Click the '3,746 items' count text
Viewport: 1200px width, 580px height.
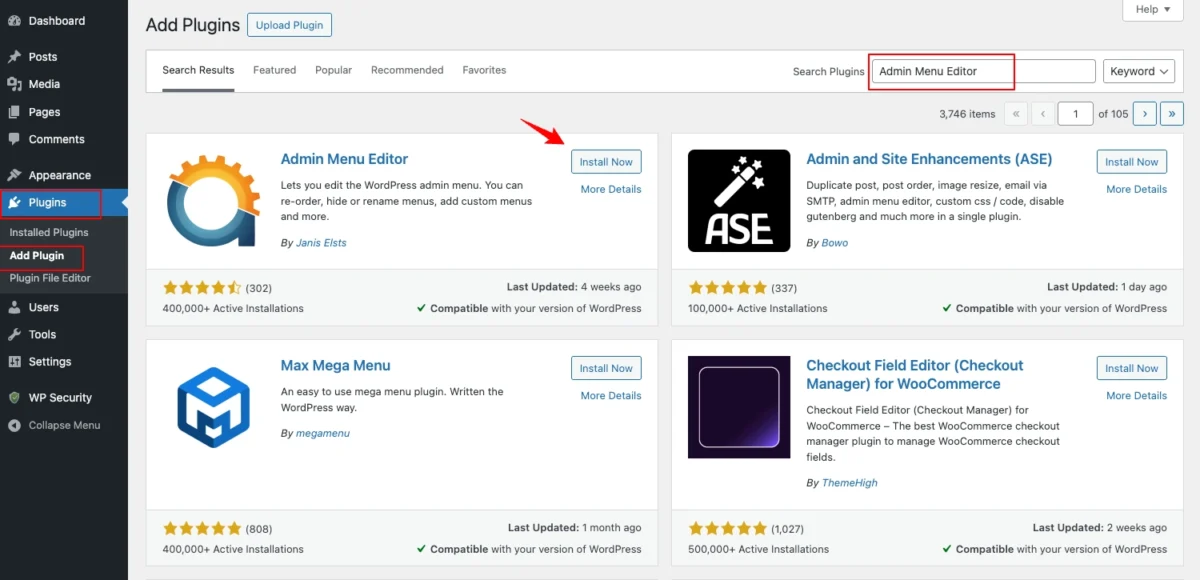click(967, 114)
